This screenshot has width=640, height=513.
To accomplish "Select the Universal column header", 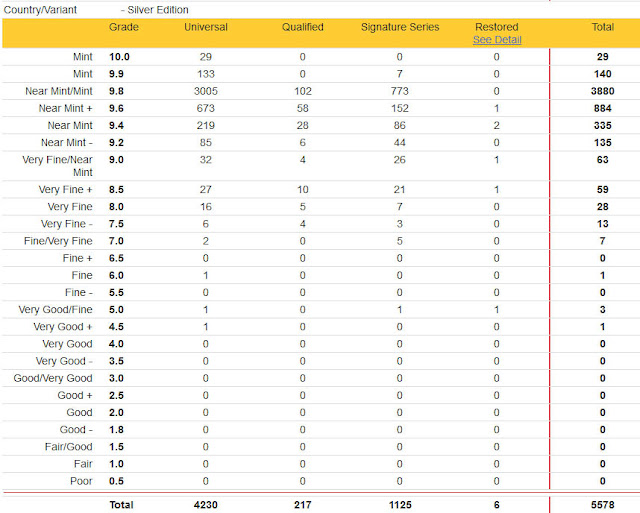I will coord(206,27).
